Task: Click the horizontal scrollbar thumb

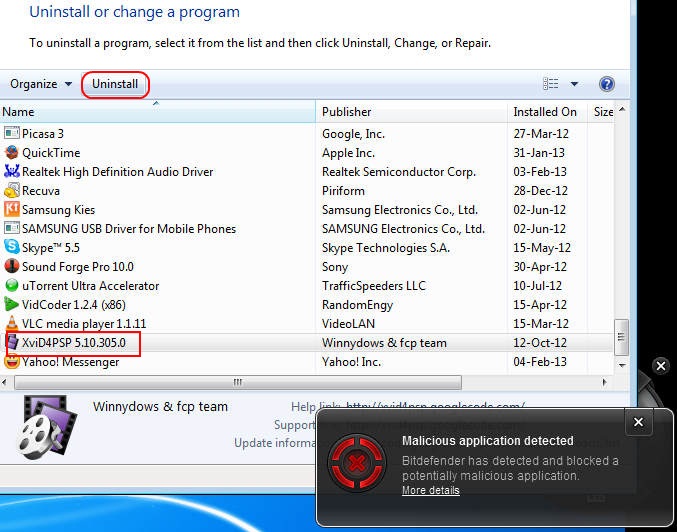Action: pyautogui.click(x=238, y=382)
